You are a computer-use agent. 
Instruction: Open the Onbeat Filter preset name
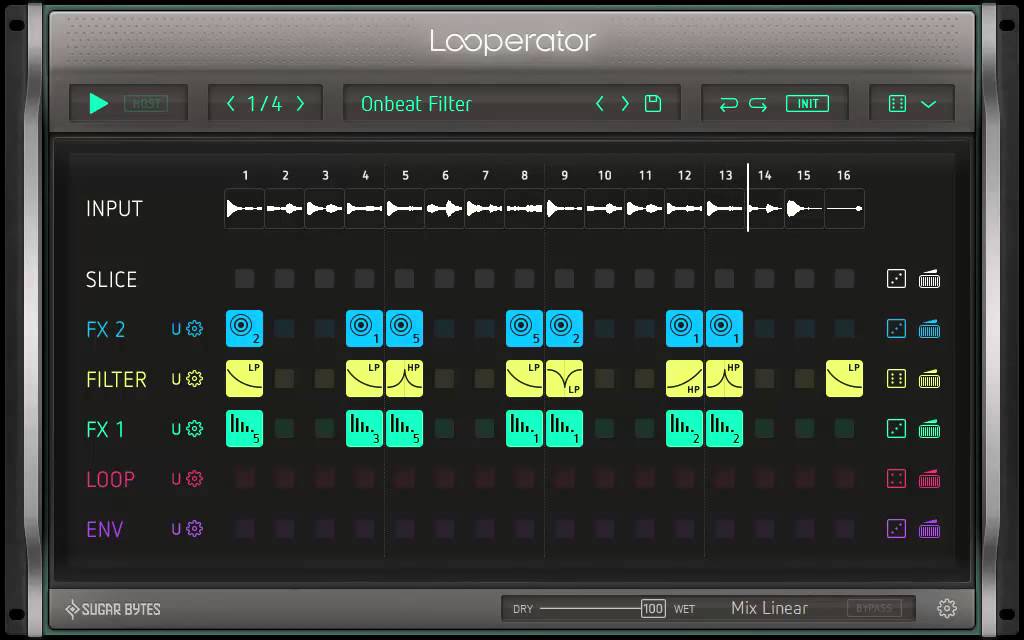coord(416,104)
